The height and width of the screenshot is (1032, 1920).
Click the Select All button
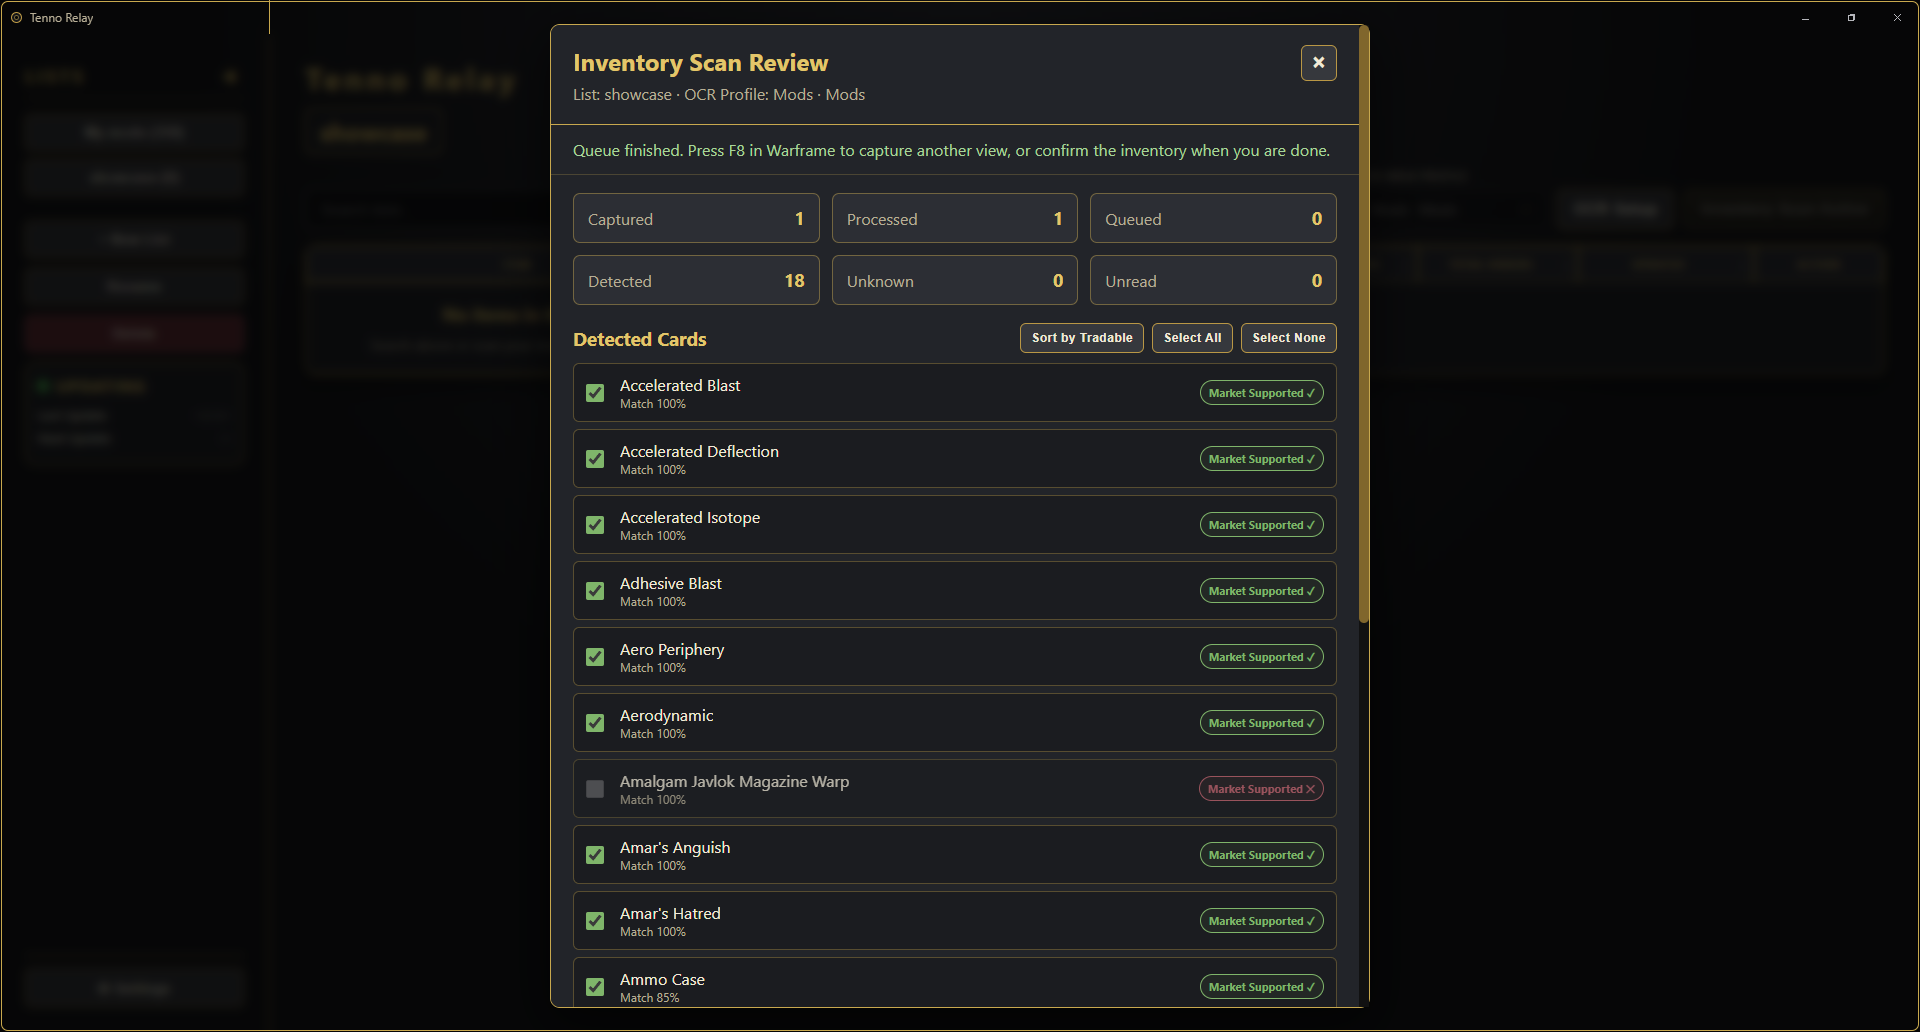(1192, 338)
